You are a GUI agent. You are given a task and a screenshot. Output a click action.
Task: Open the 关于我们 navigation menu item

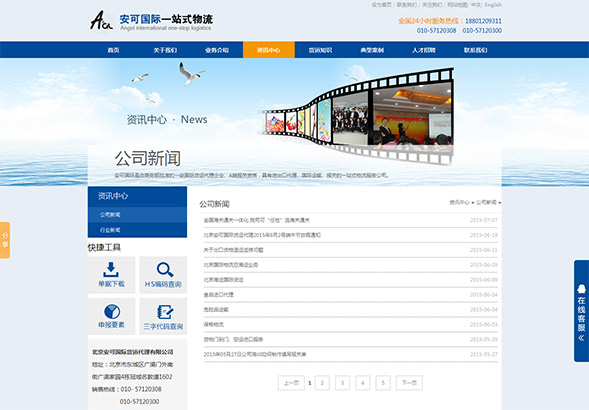pyautogui.click(x=165, y=50)
